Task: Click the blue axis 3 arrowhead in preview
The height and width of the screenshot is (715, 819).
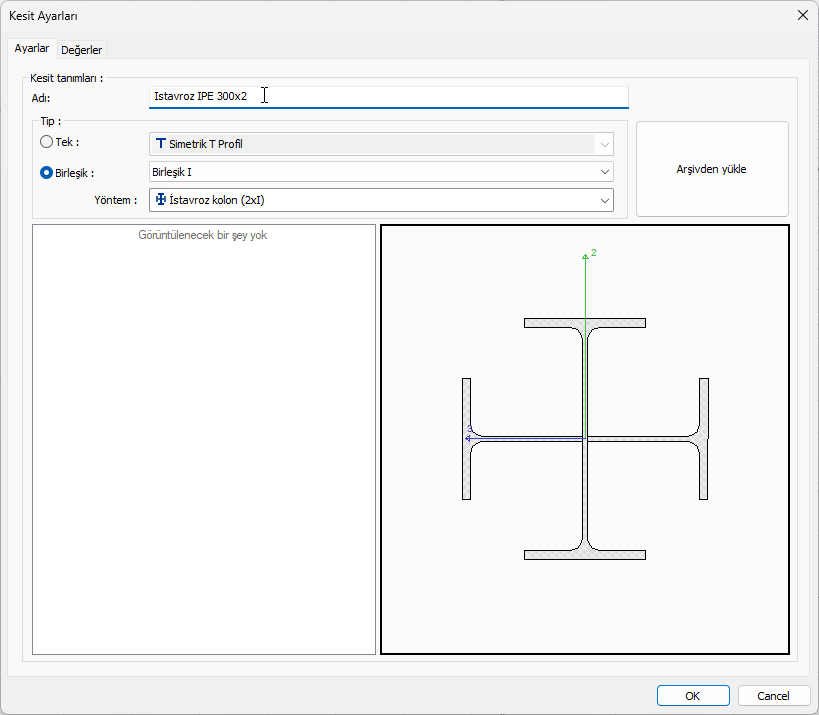Action: click(468, 438)
